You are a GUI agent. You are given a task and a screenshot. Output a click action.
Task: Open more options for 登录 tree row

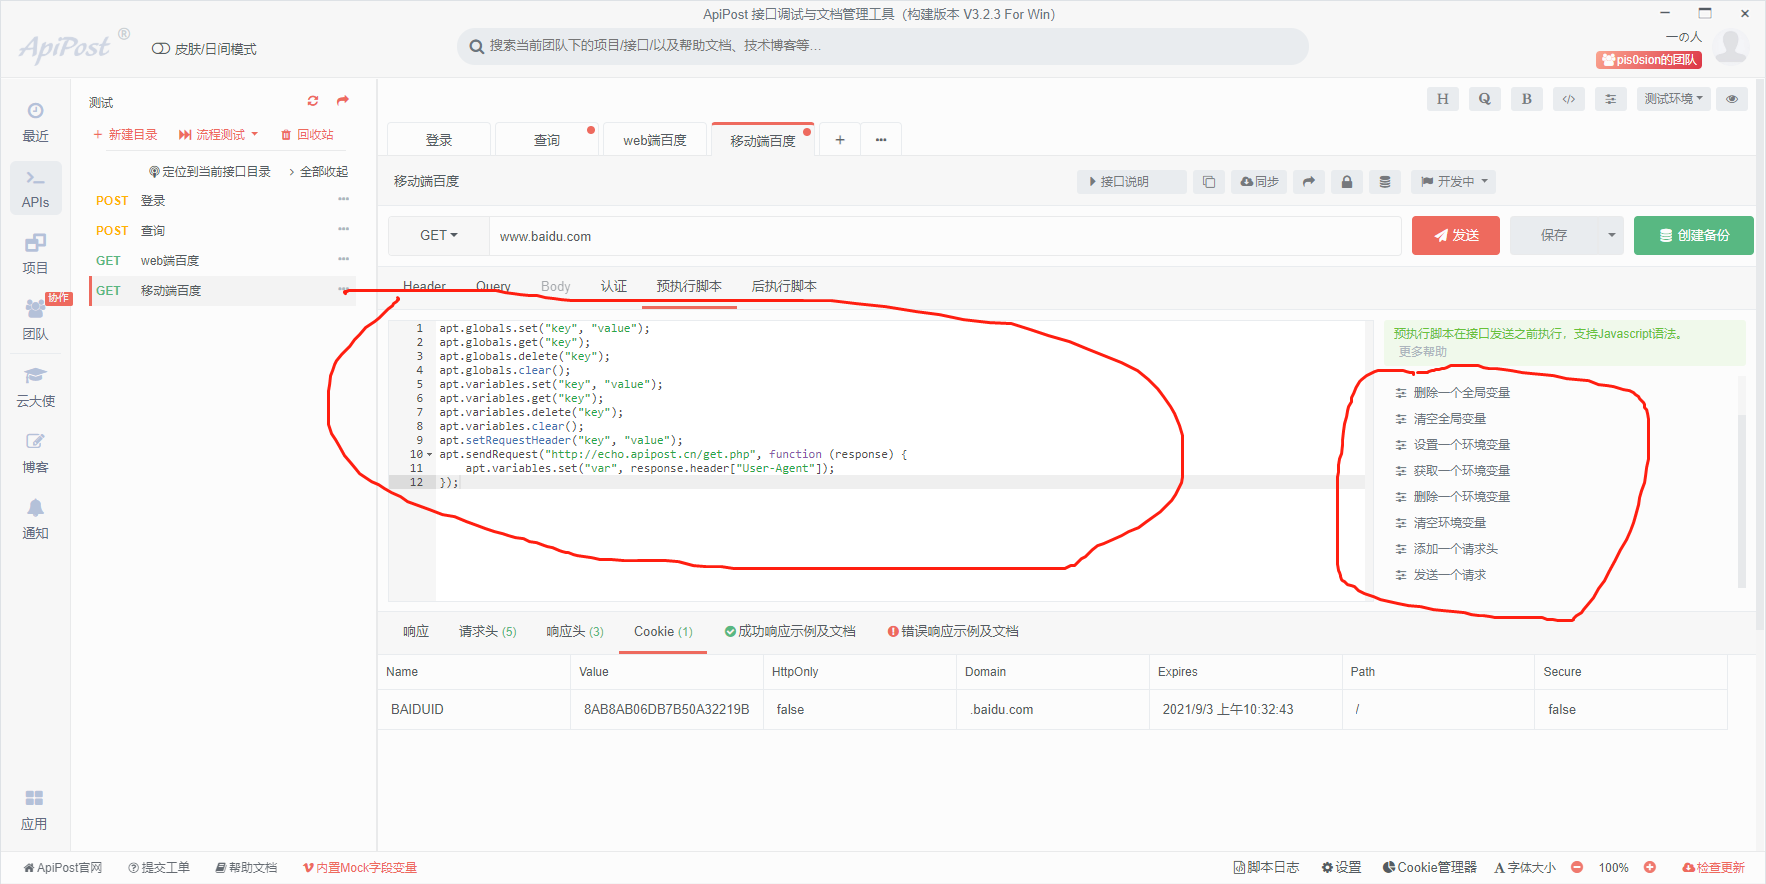pyautogui.click(x=344, y=200)
